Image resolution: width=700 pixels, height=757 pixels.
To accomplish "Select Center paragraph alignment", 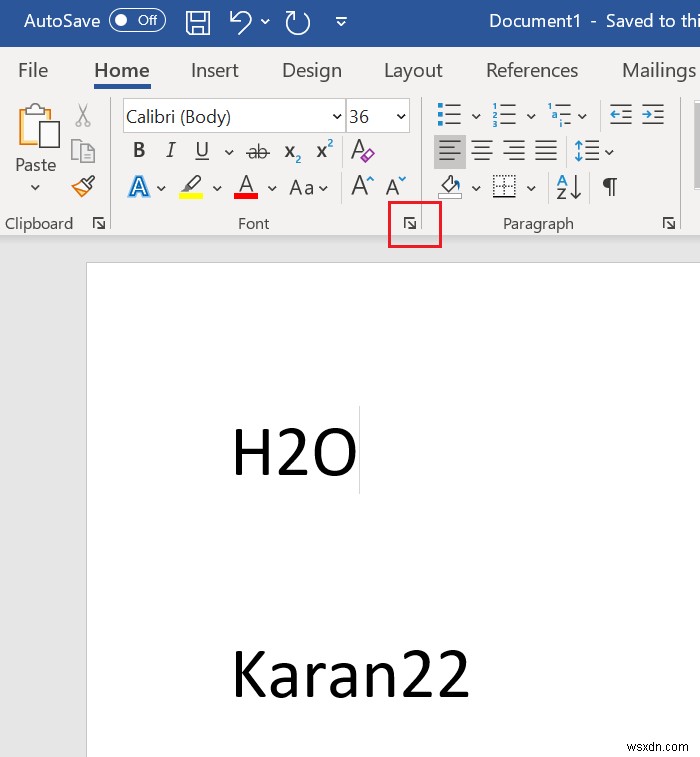I will click(x=482, y=151).
